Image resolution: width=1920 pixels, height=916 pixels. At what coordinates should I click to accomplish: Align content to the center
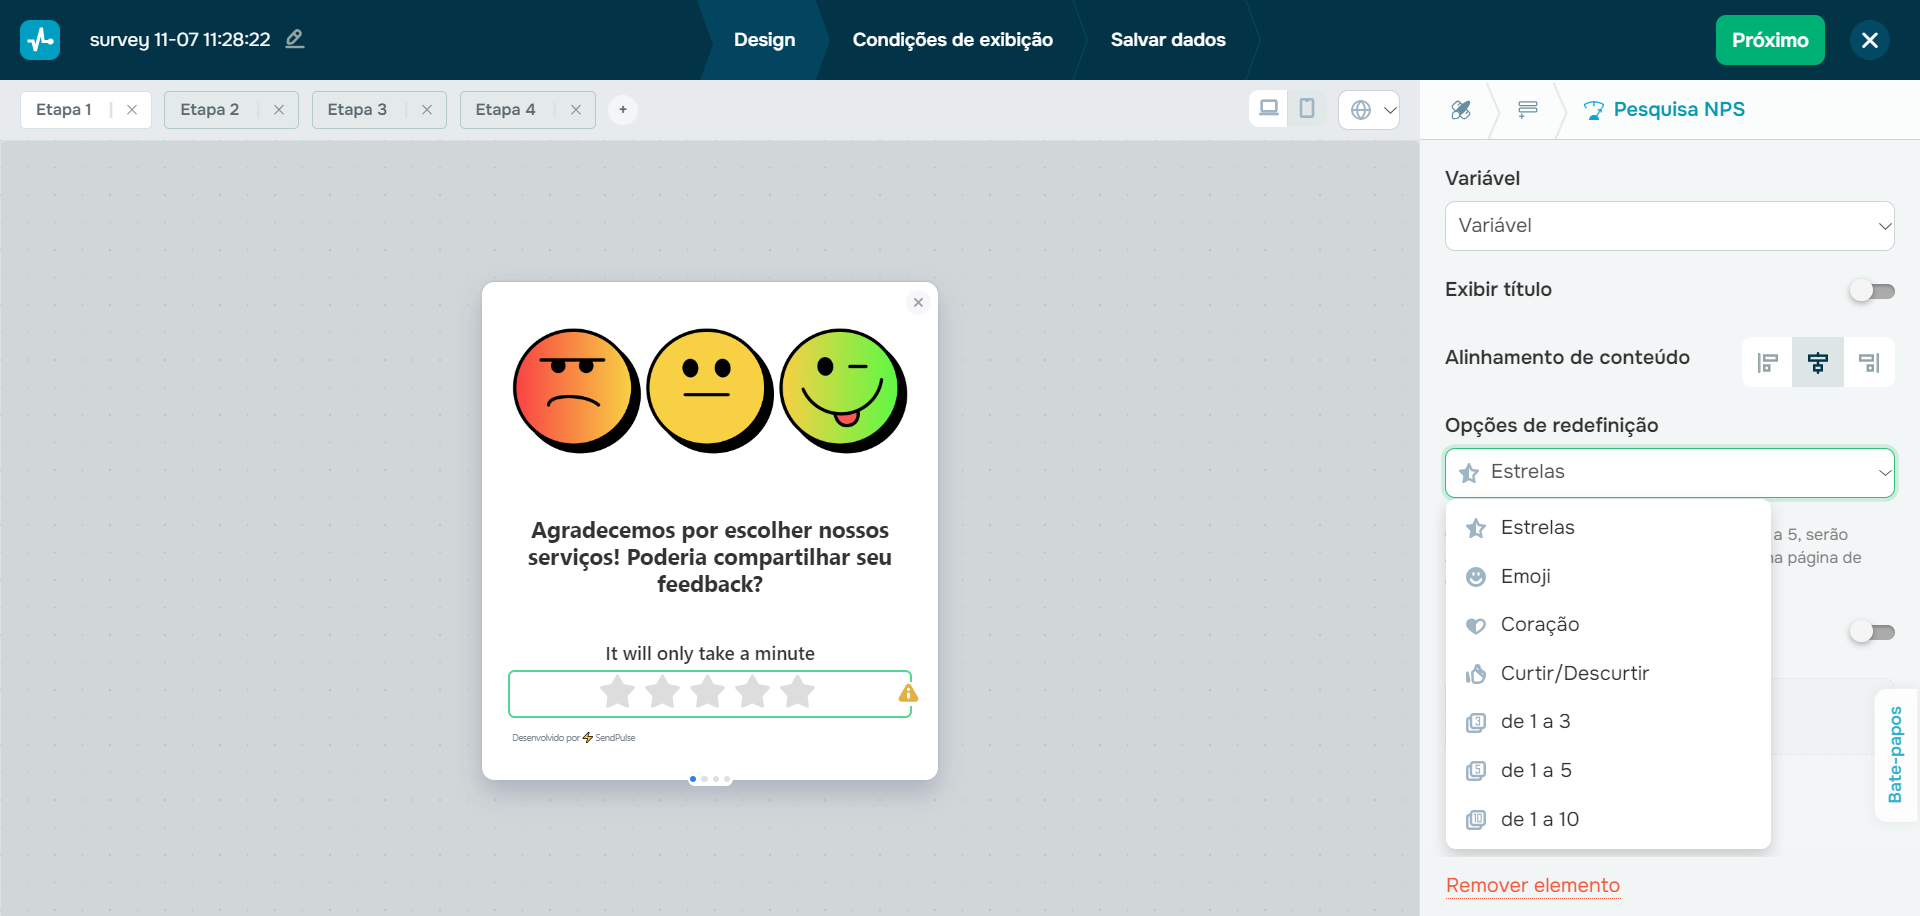click(x=1818, y=362)
